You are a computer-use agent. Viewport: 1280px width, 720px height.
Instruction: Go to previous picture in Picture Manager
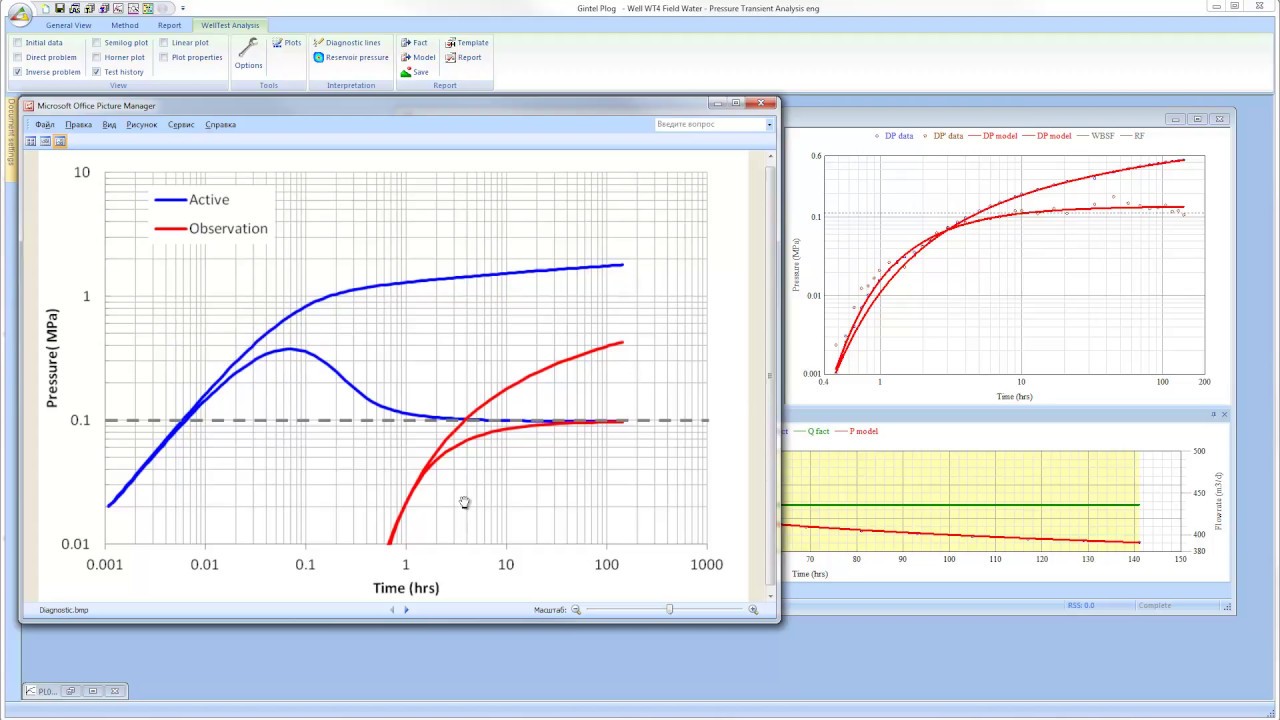click(x=392, y=610)
